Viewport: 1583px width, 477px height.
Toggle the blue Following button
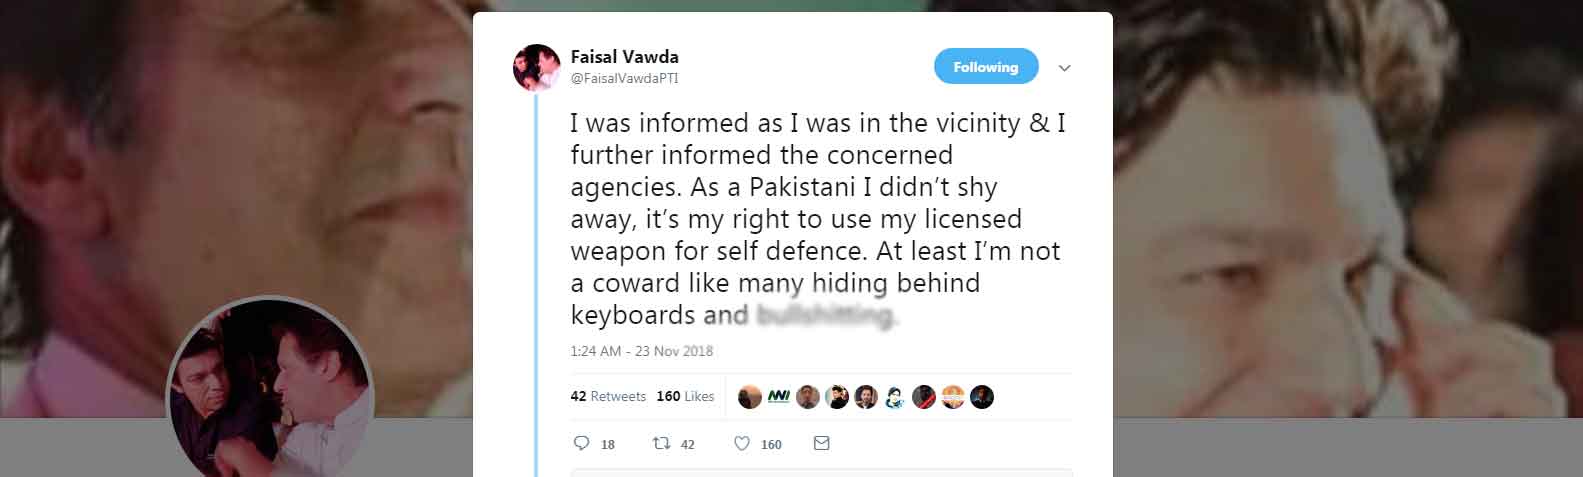pos(985,67)
